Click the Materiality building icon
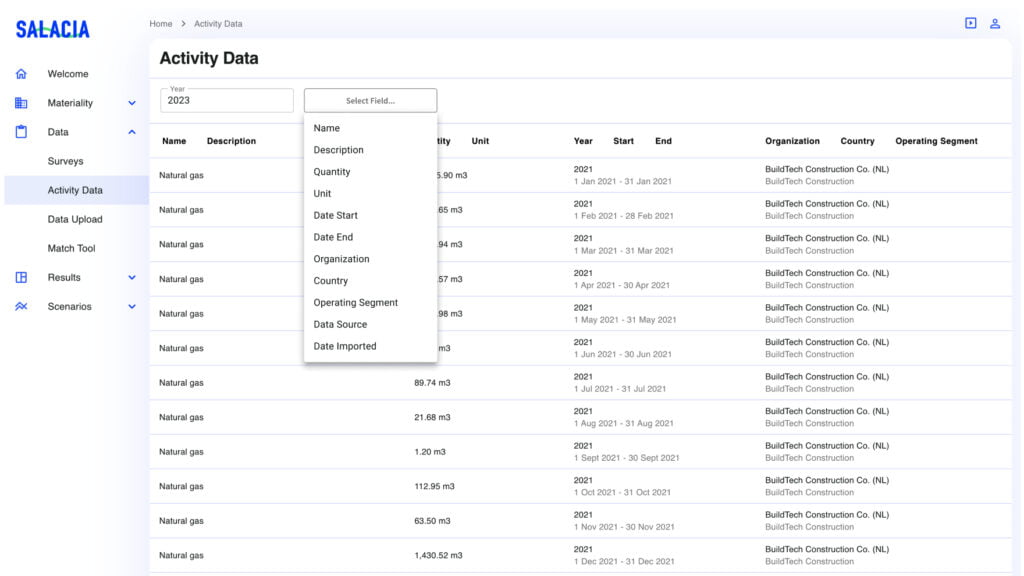This screenshot has height=576, width=1024. click(x=21, y=103)
